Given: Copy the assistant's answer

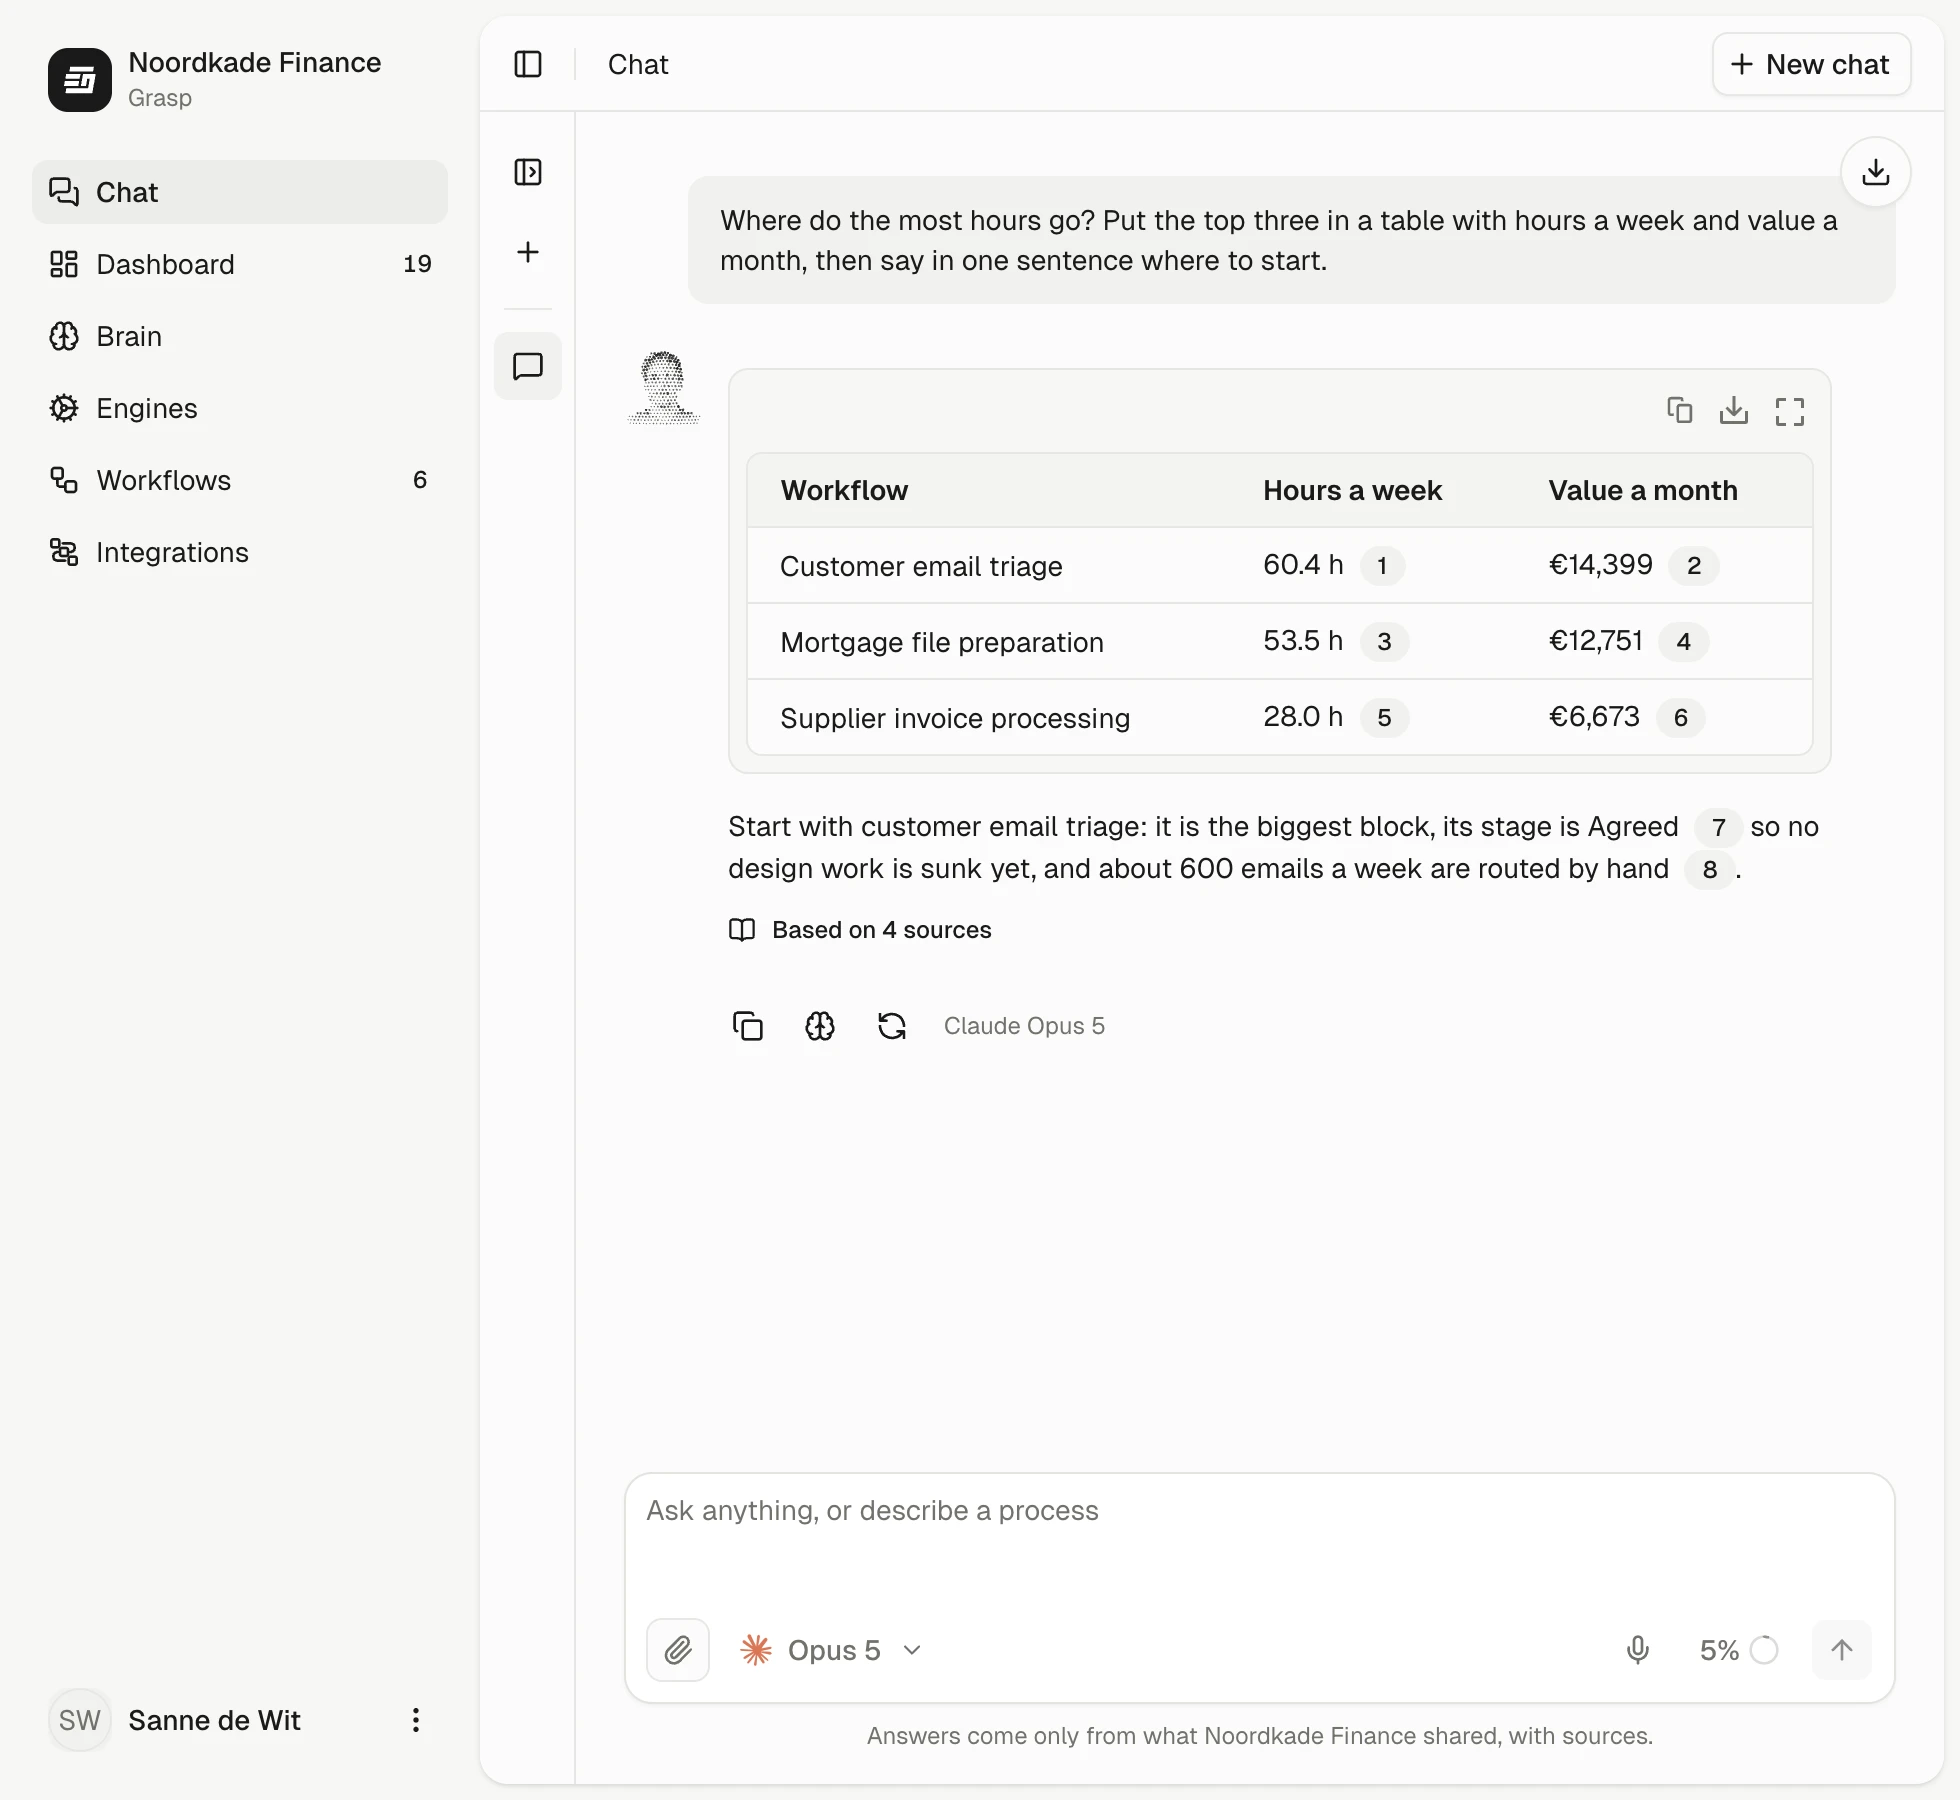Looking at the screenshot, I should coord(748,1026).
